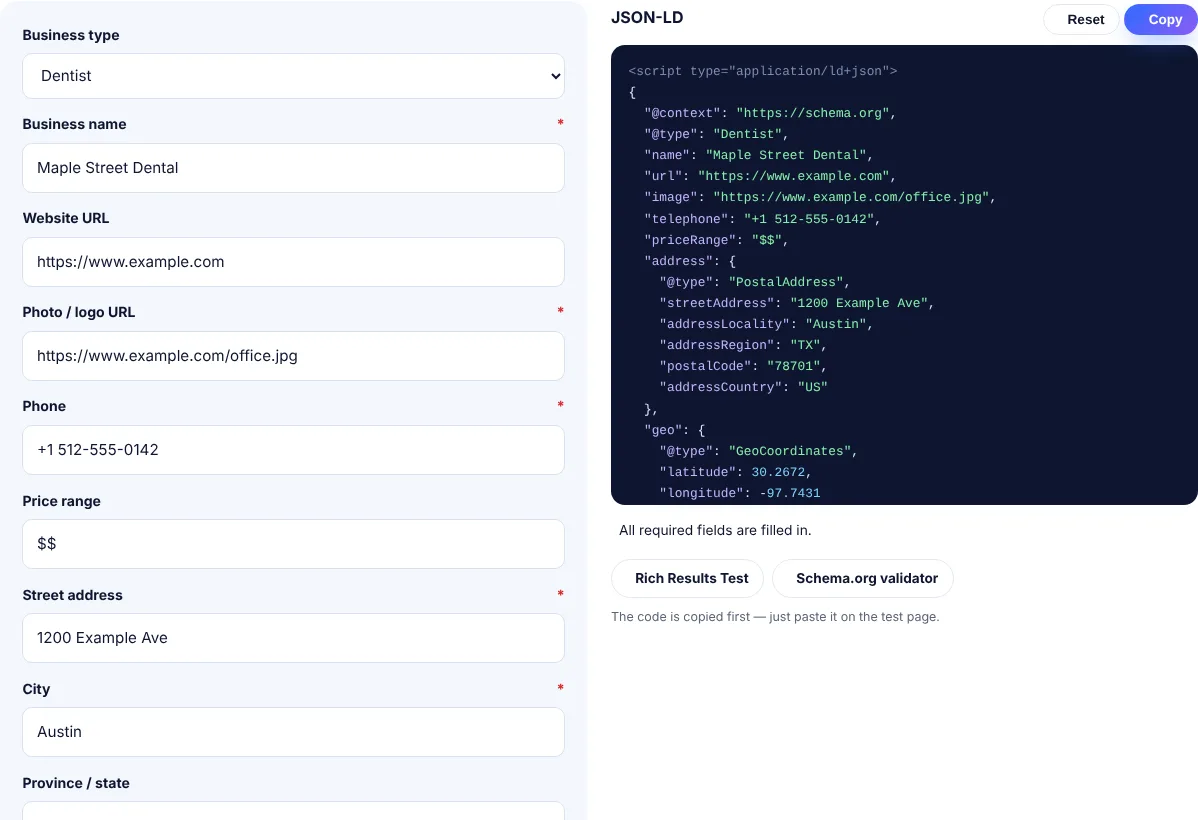Click the Business type label
Screen dimensions: 1198x820
point(71,35)
